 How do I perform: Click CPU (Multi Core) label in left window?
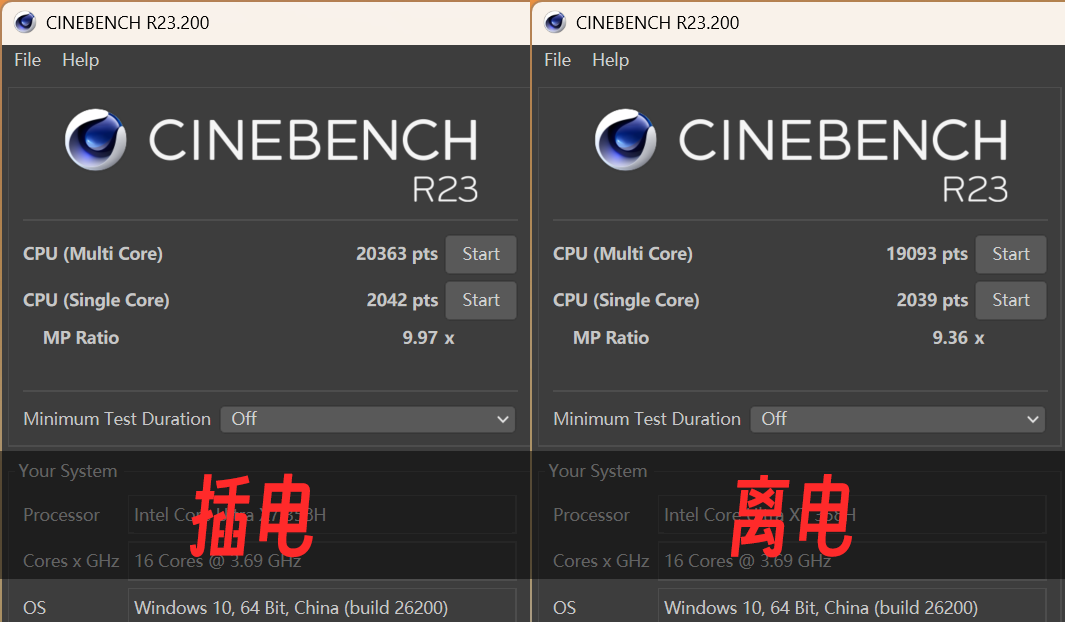(93, 254)
